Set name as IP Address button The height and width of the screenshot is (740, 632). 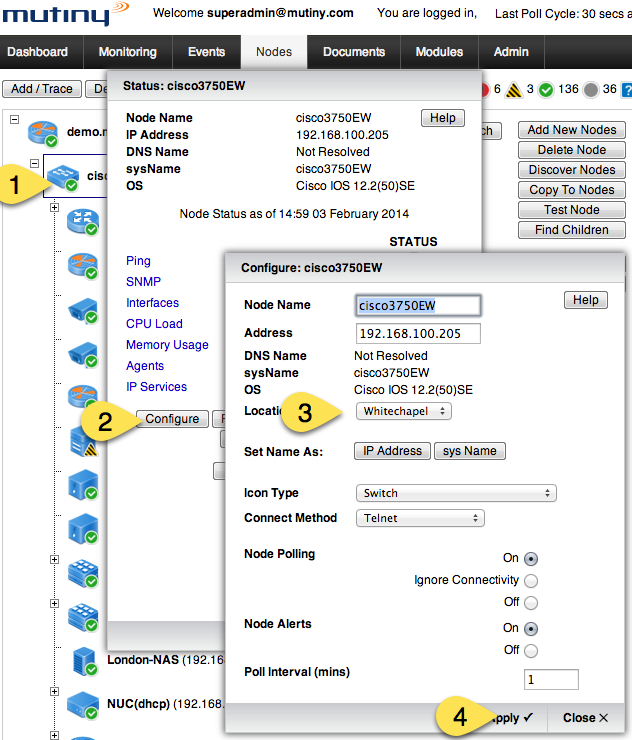click(x=392, y=451)
